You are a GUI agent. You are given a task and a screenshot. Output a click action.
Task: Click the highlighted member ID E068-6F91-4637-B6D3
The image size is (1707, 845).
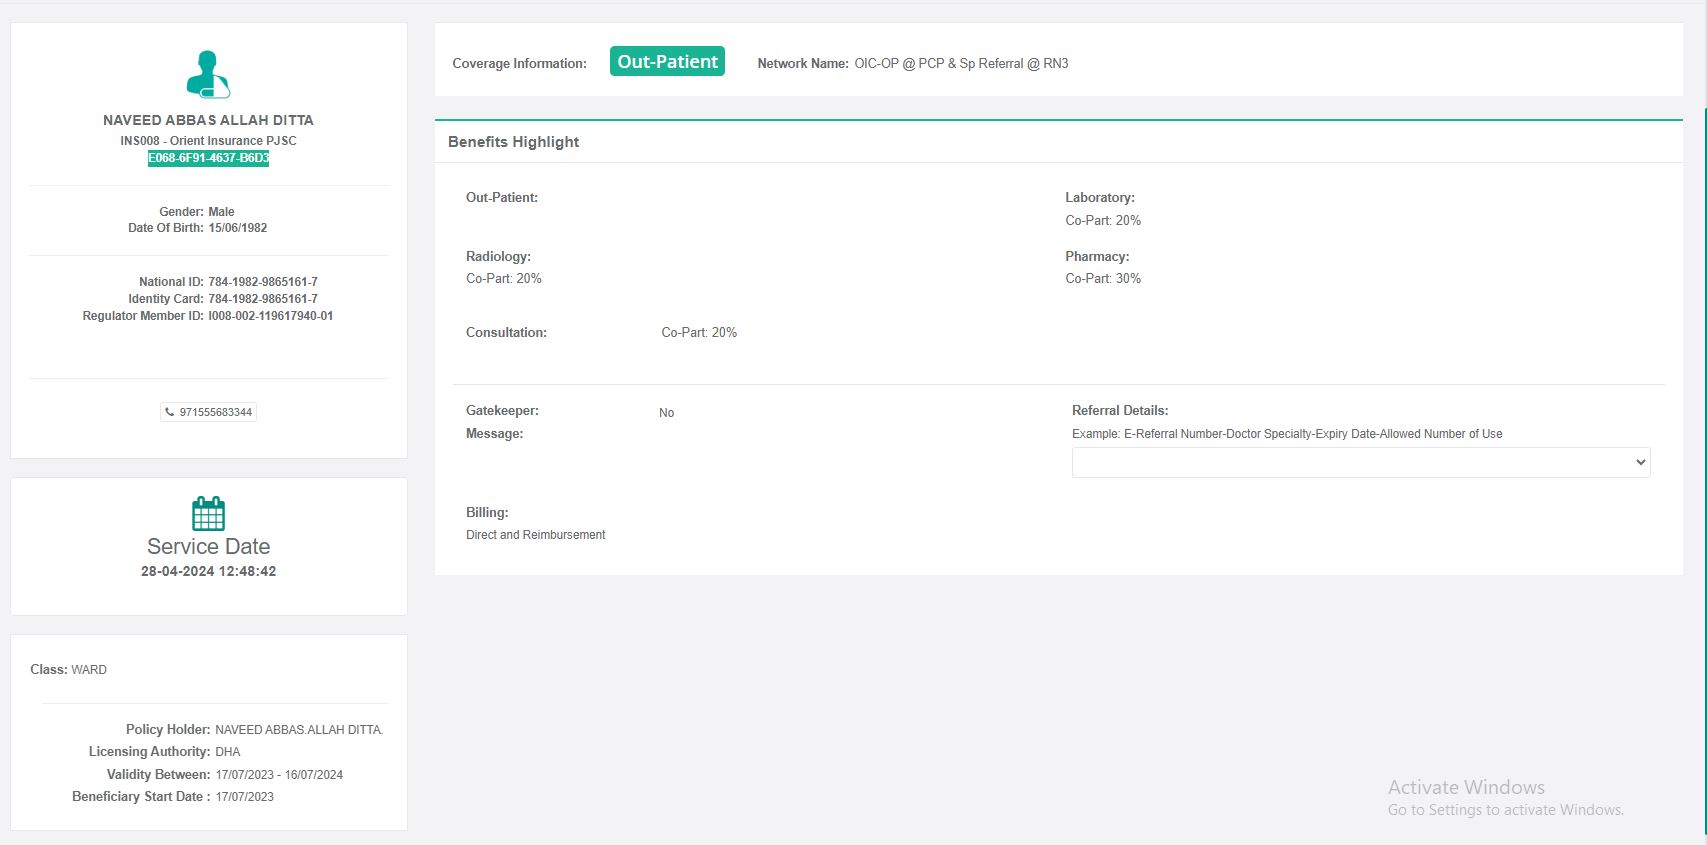click(208, 158)
